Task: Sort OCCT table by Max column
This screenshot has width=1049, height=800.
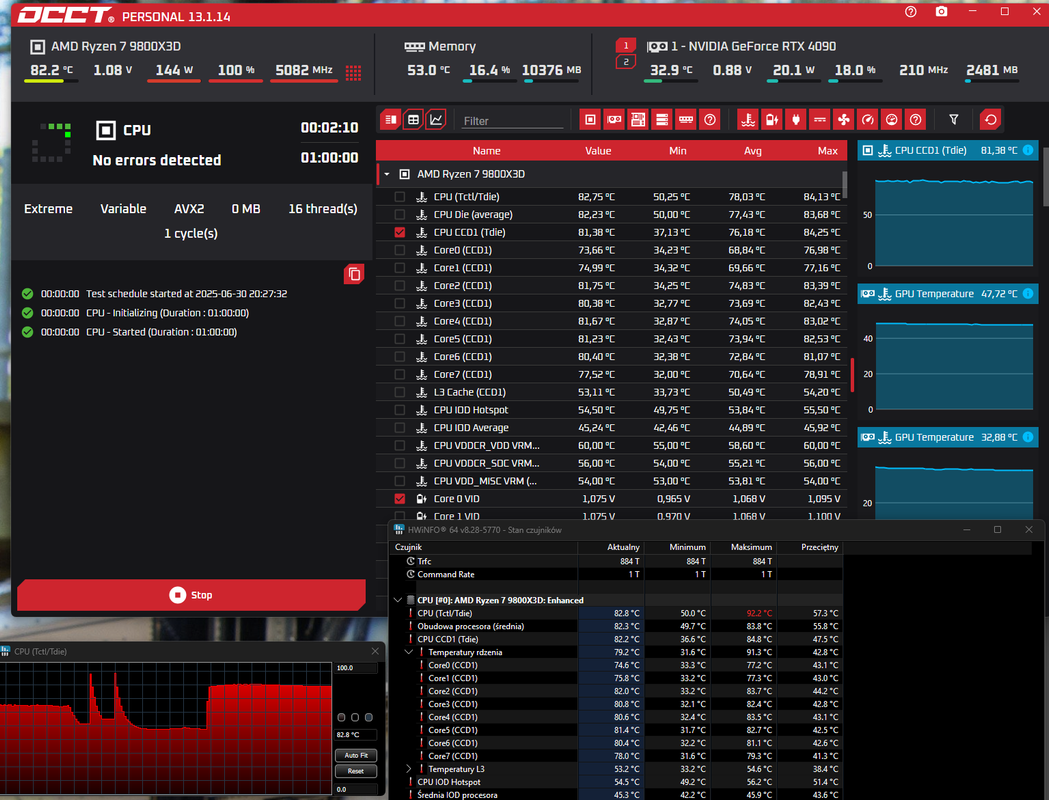Action: [828, 151]
